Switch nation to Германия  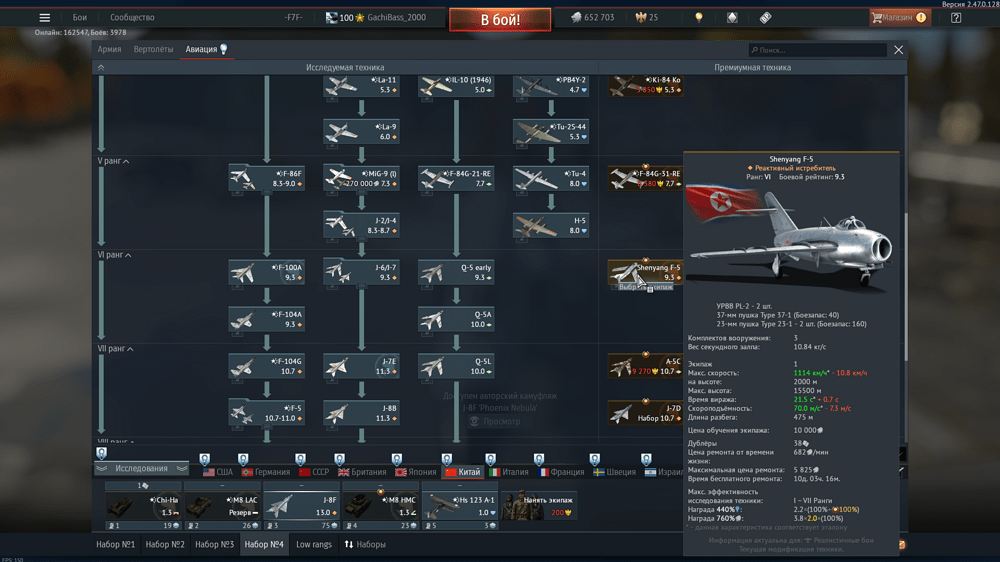tap(266, 472)
